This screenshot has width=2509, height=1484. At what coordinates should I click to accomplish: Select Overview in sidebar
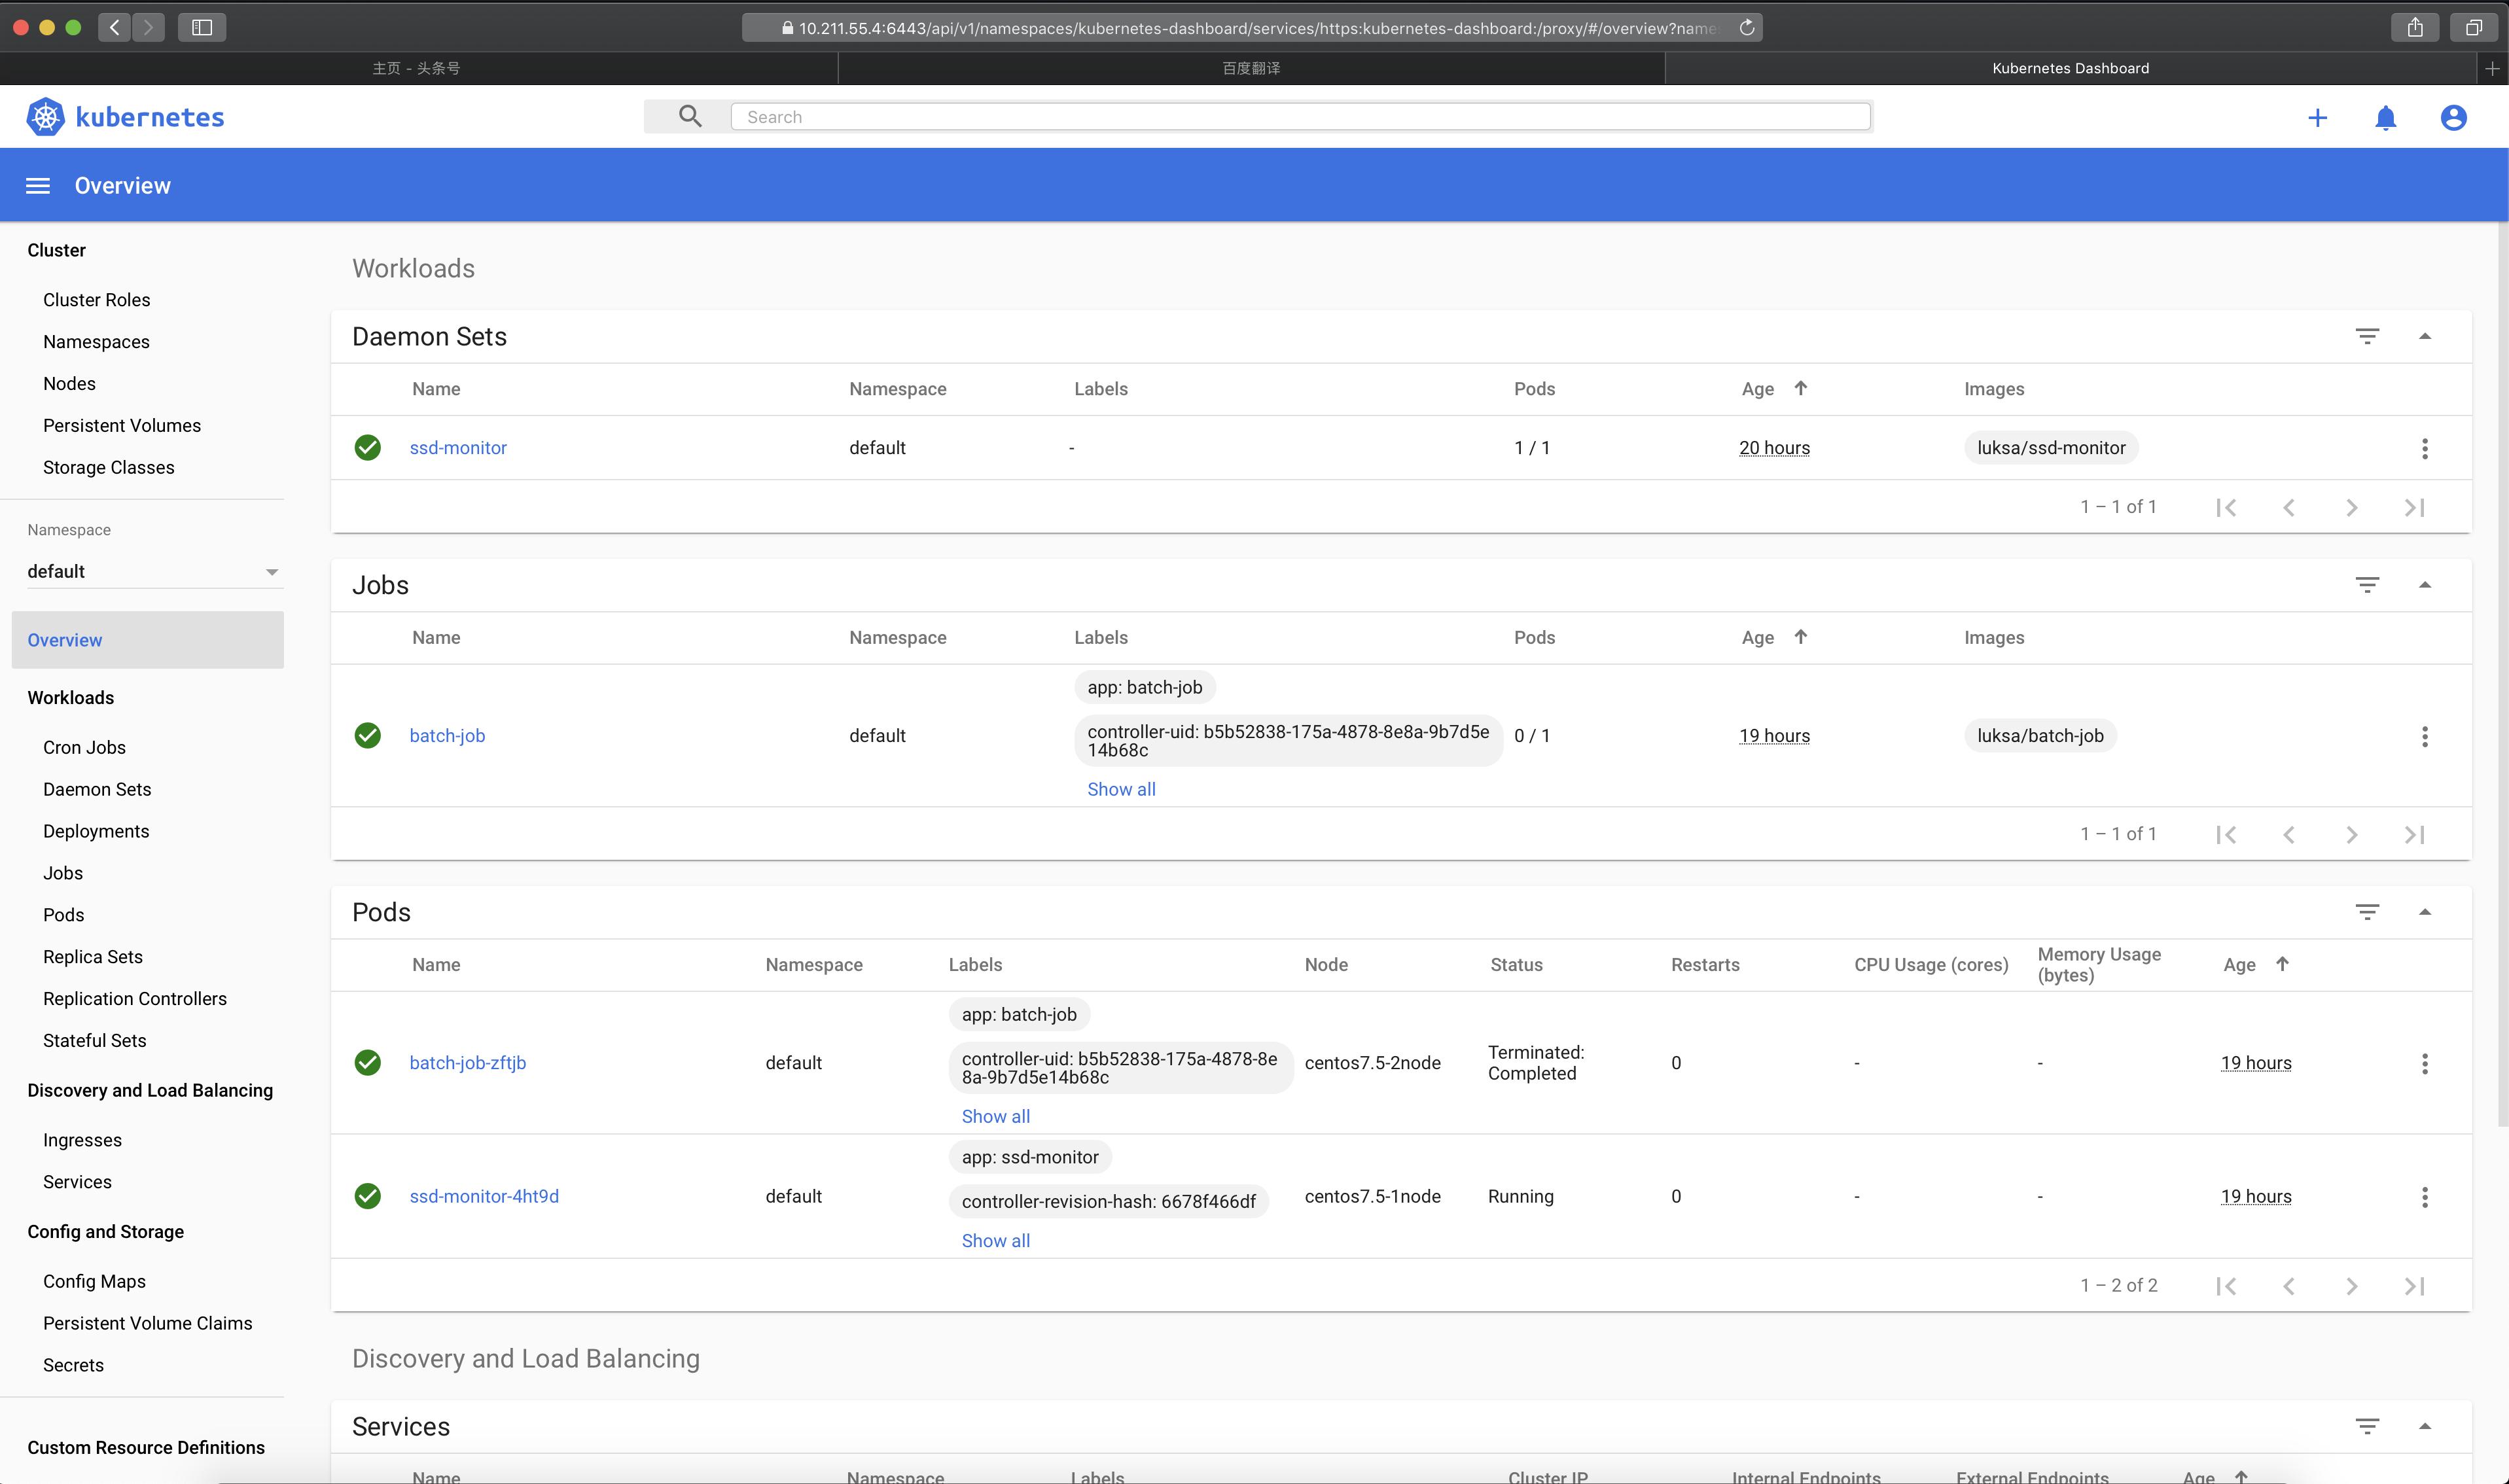pyautogui.click(x=148, y=640)
